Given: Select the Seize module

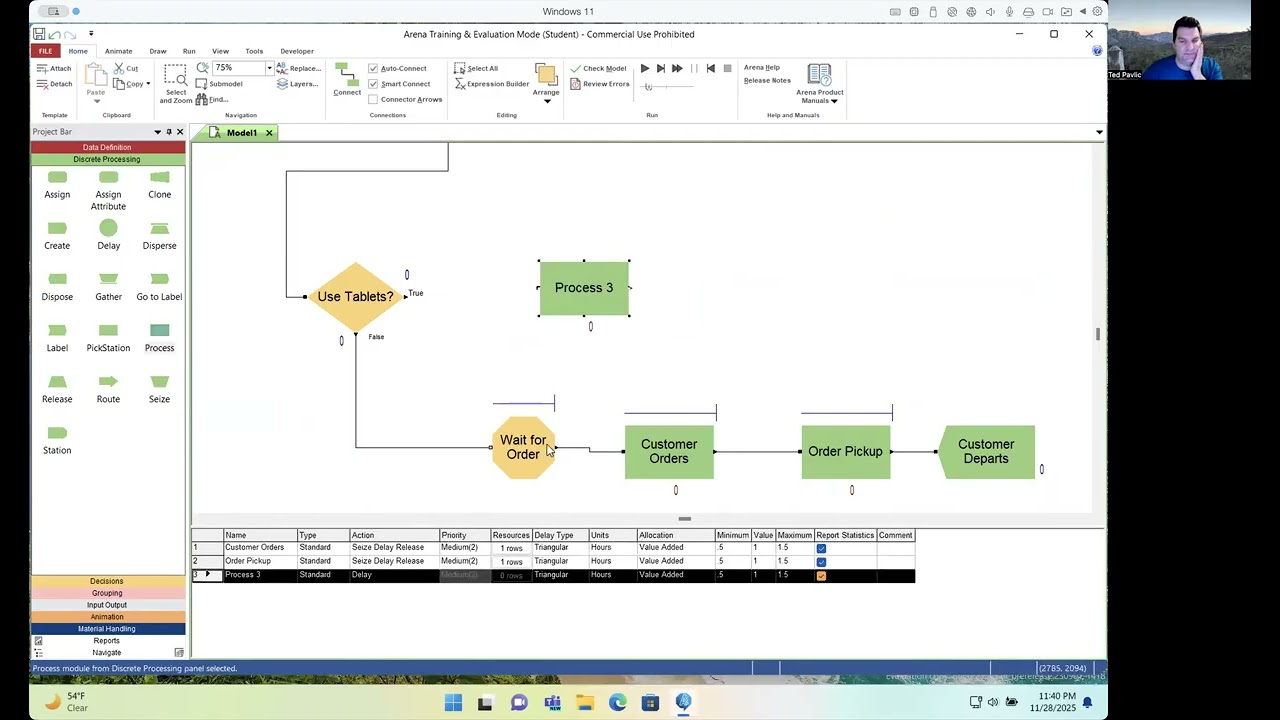Looking at the screenshot, I should pos(159,388).
